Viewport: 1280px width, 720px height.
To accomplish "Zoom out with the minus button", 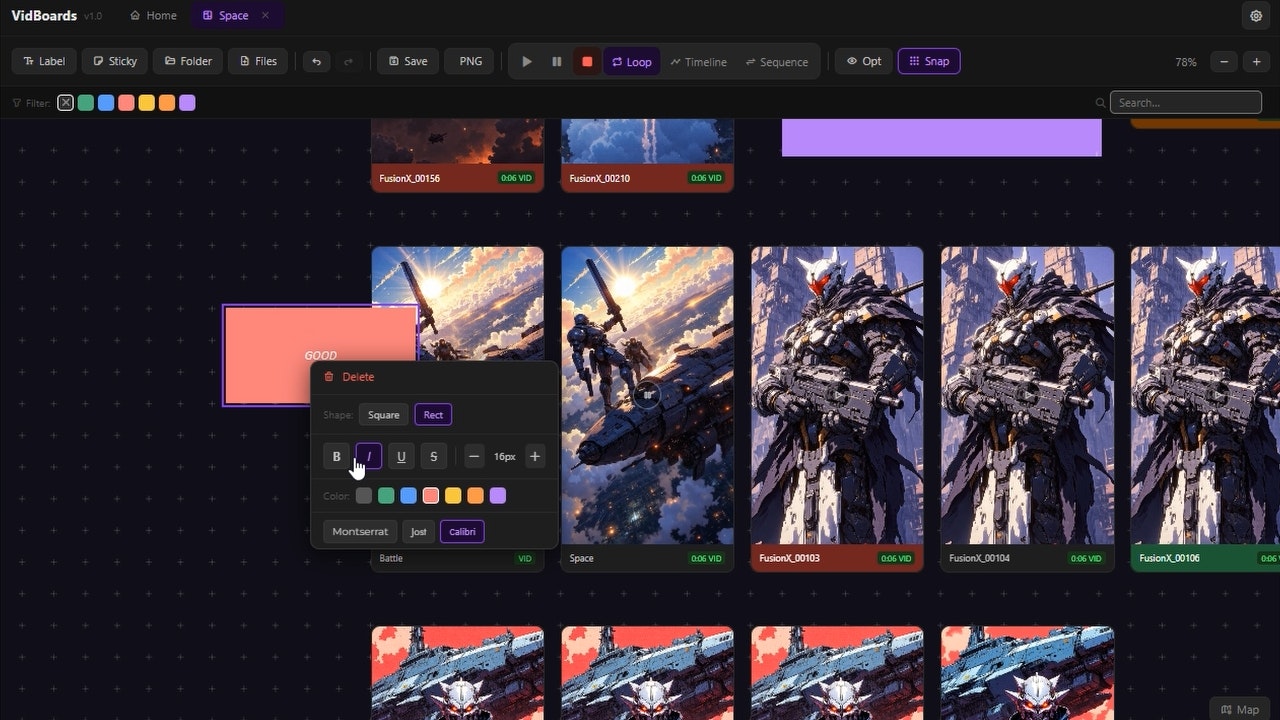I will pos(1224,61).
